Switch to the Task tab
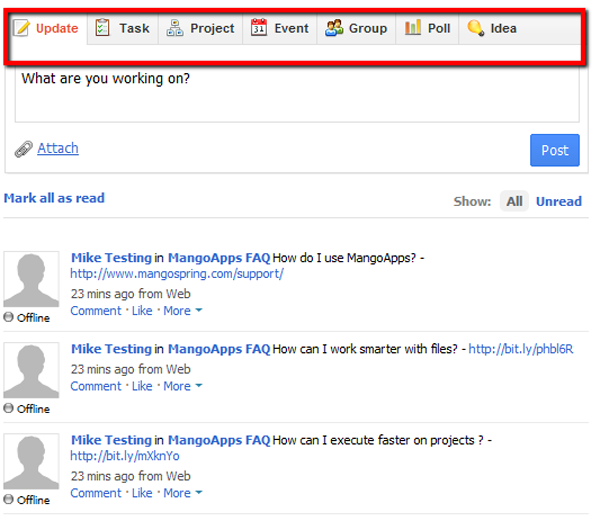600x521 pixels. [x=123, y=28]
